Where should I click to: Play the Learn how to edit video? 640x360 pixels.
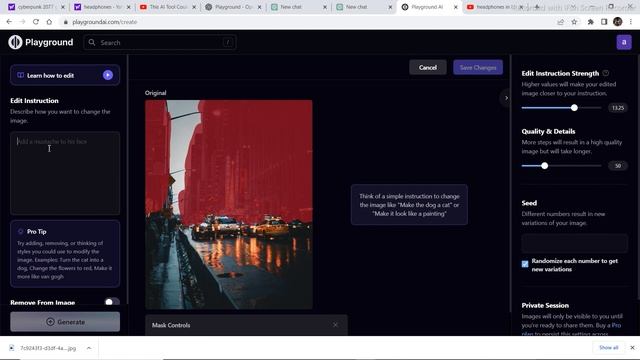coord(108,75)
